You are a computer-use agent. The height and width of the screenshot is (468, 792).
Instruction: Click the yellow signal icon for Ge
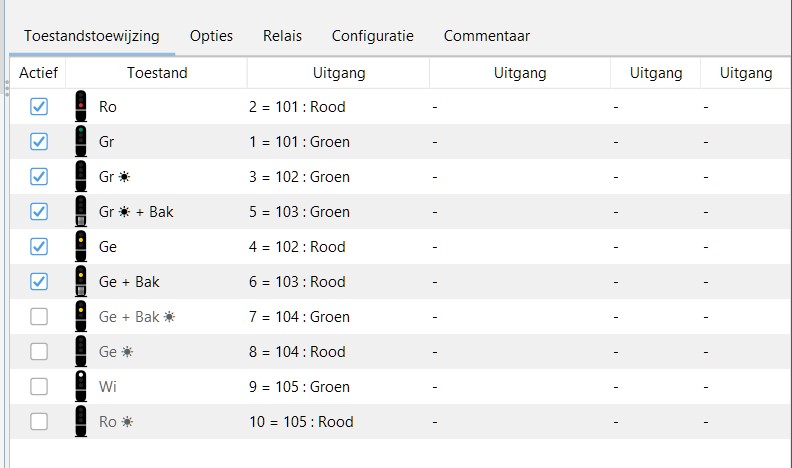(81, 247)
